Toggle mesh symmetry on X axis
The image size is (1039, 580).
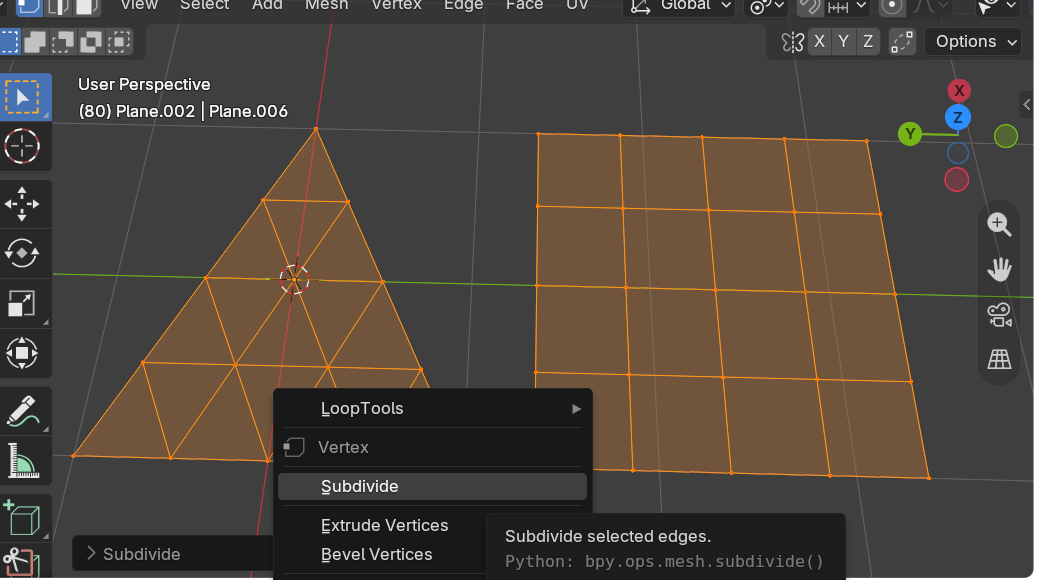[x=819, y=42]
